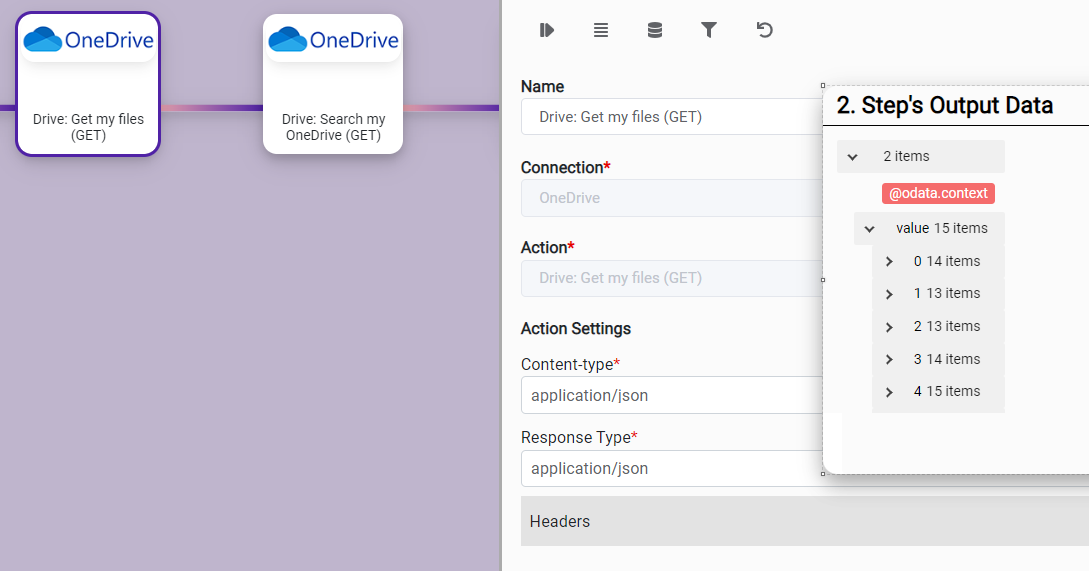The height and width of the screenshot is (571, 1089).
Task: Collapse the value 15 items node
Action: [x=869, y=229]
